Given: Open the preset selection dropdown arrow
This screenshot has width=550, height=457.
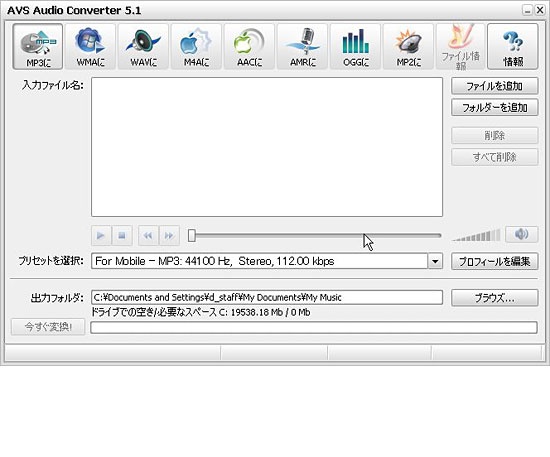Looking at the screenshot, I should click(435, 261).
